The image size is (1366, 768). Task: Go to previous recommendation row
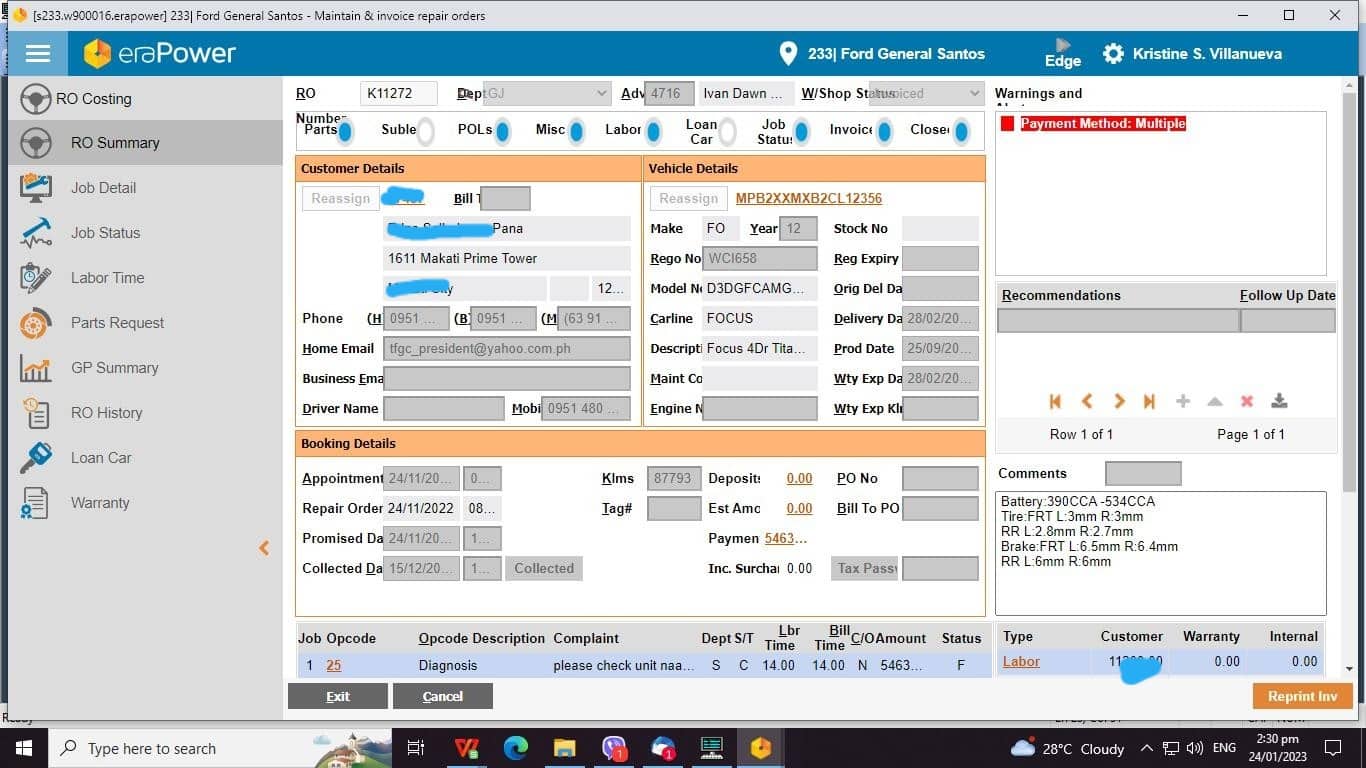point(1087,401)
